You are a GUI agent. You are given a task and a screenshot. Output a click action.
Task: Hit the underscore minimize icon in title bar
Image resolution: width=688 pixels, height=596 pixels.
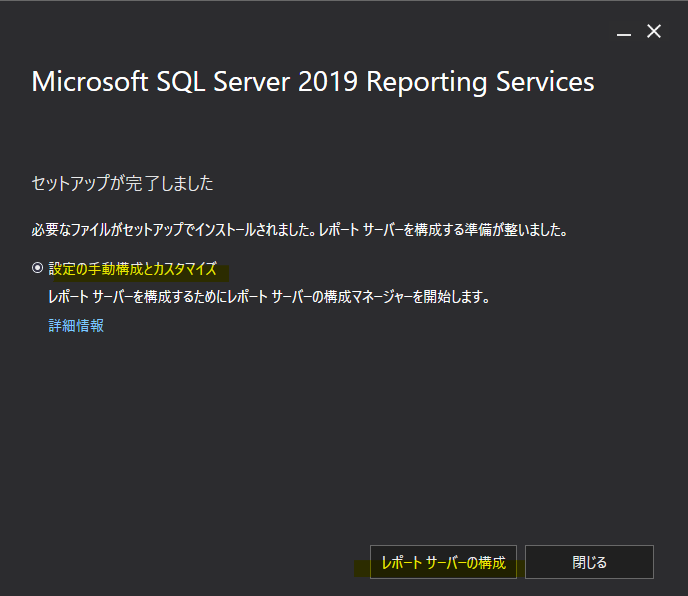[x=624, y=32]
